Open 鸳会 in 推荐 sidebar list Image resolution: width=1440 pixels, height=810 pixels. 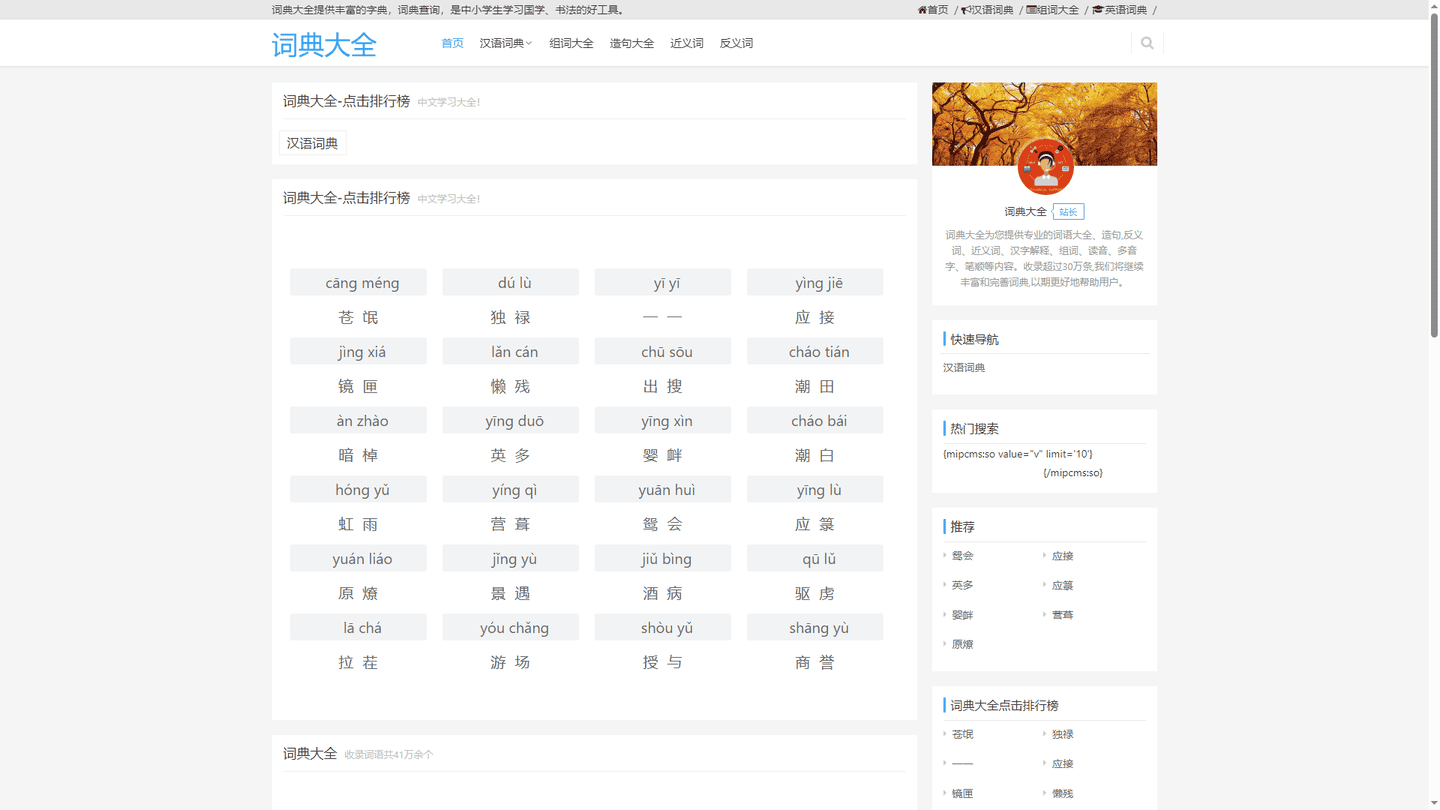pos(962,556)
